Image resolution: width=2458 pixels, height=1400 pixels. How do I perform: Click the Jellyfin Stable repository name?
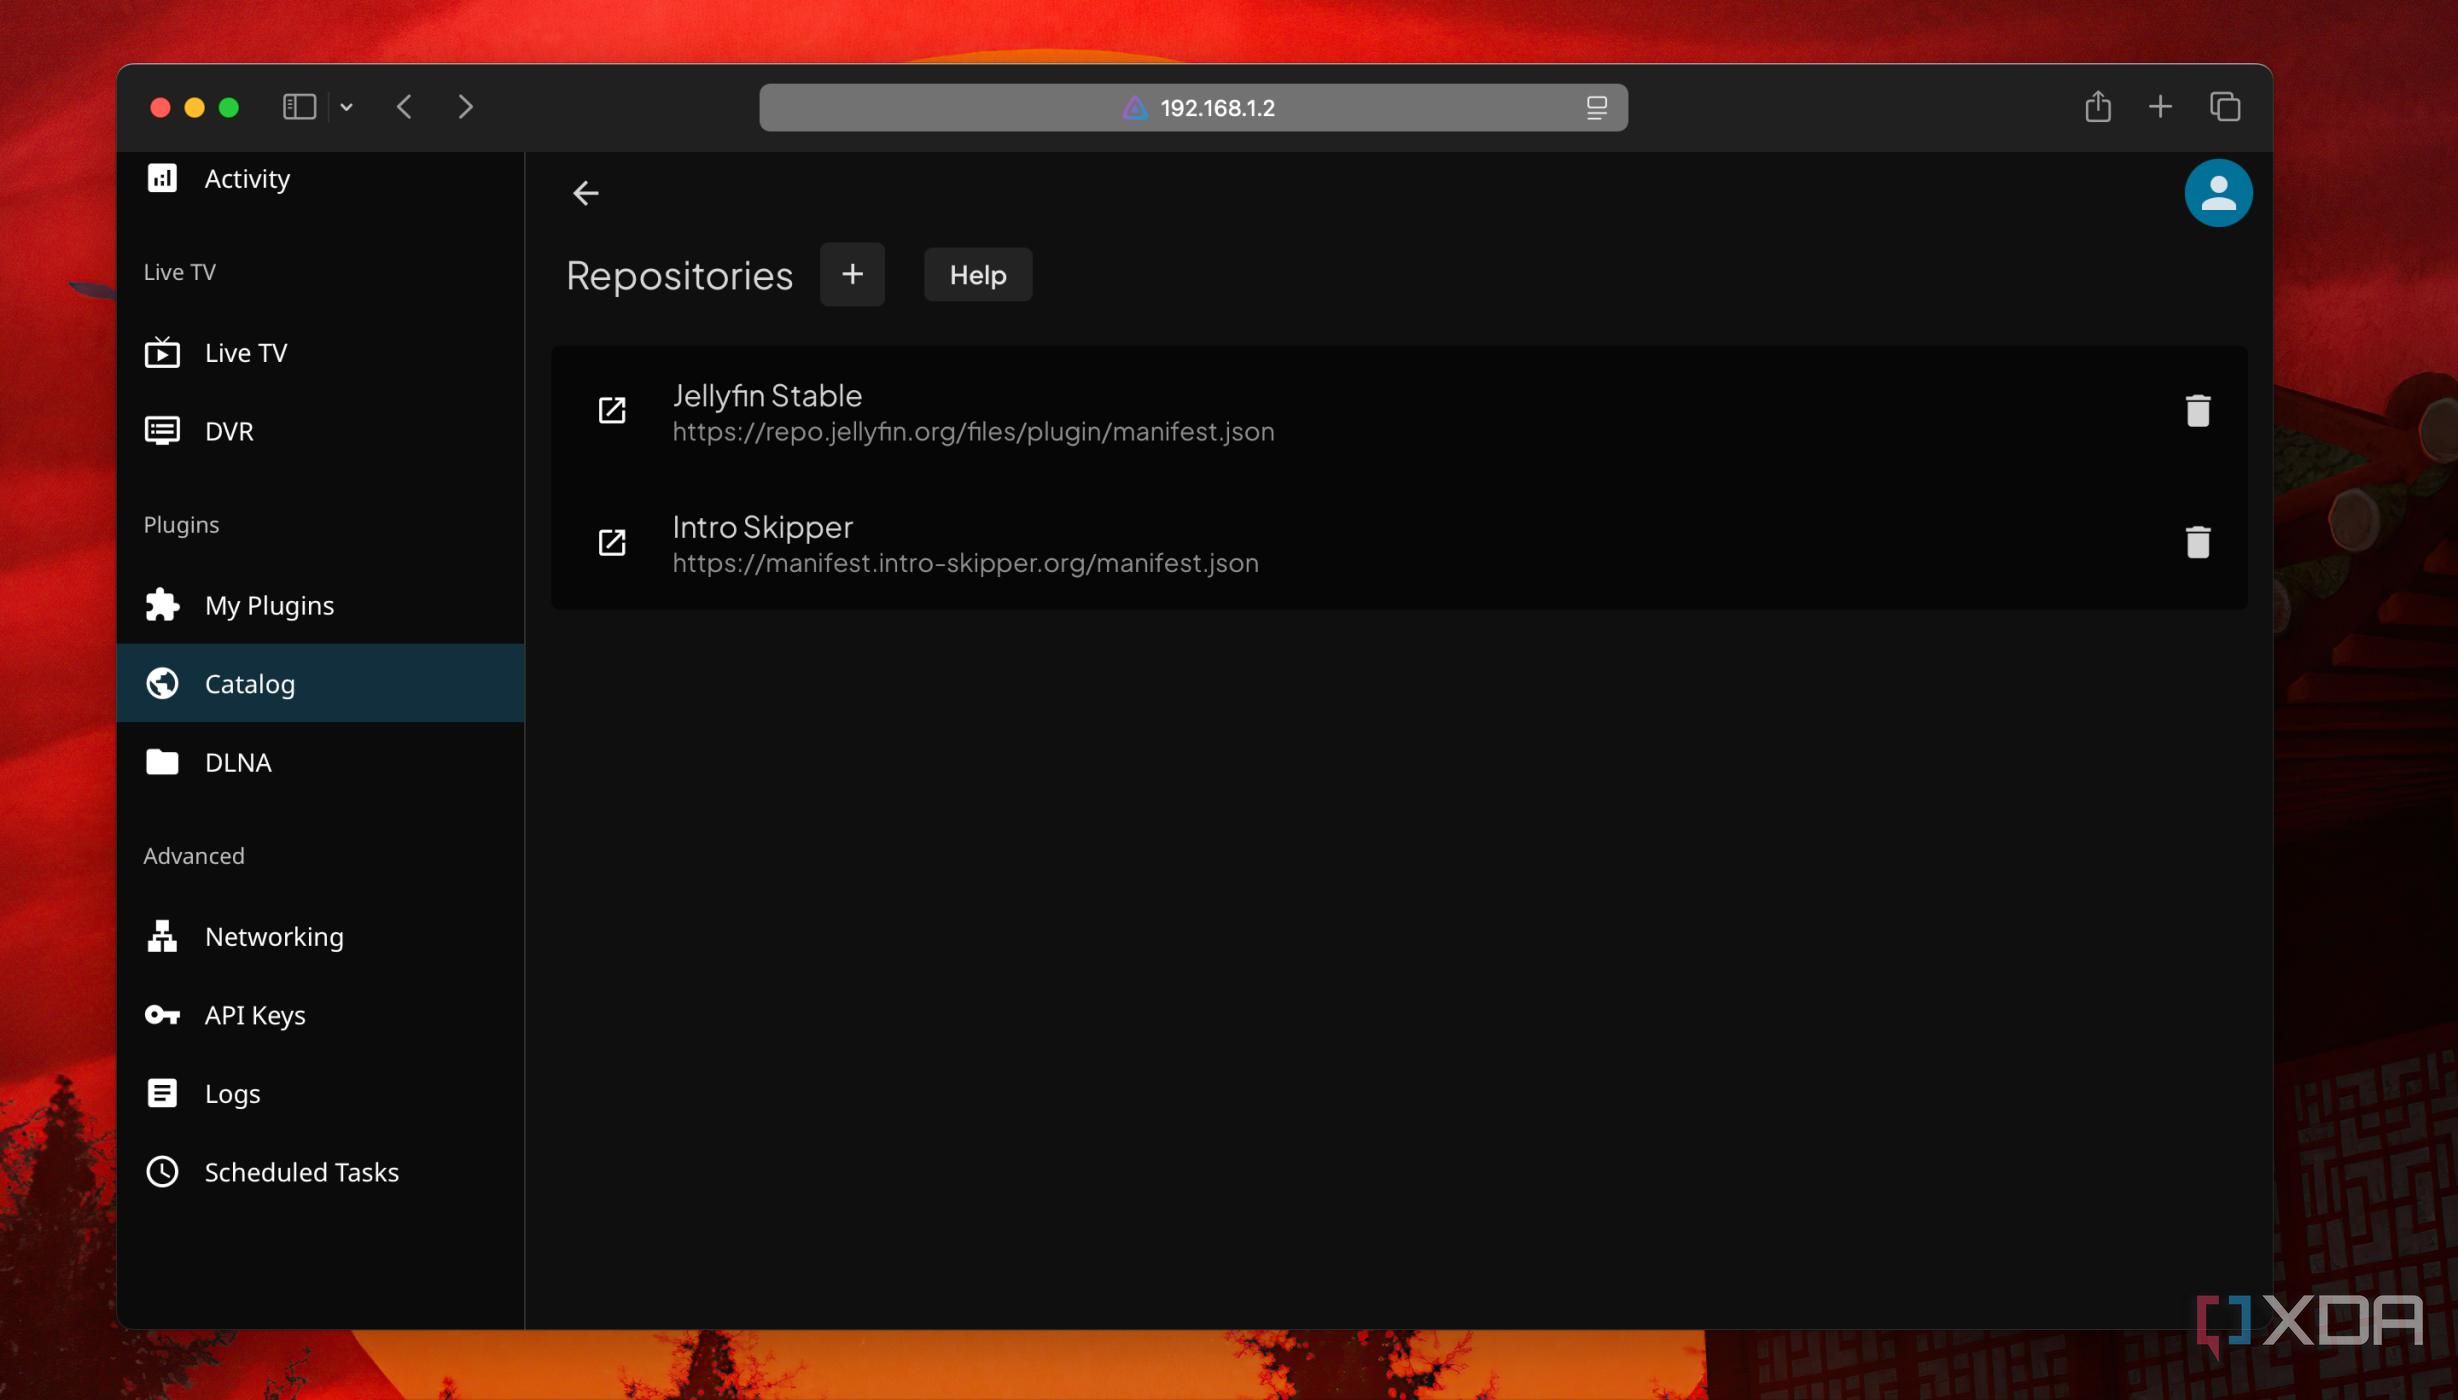tap(767, 395)
